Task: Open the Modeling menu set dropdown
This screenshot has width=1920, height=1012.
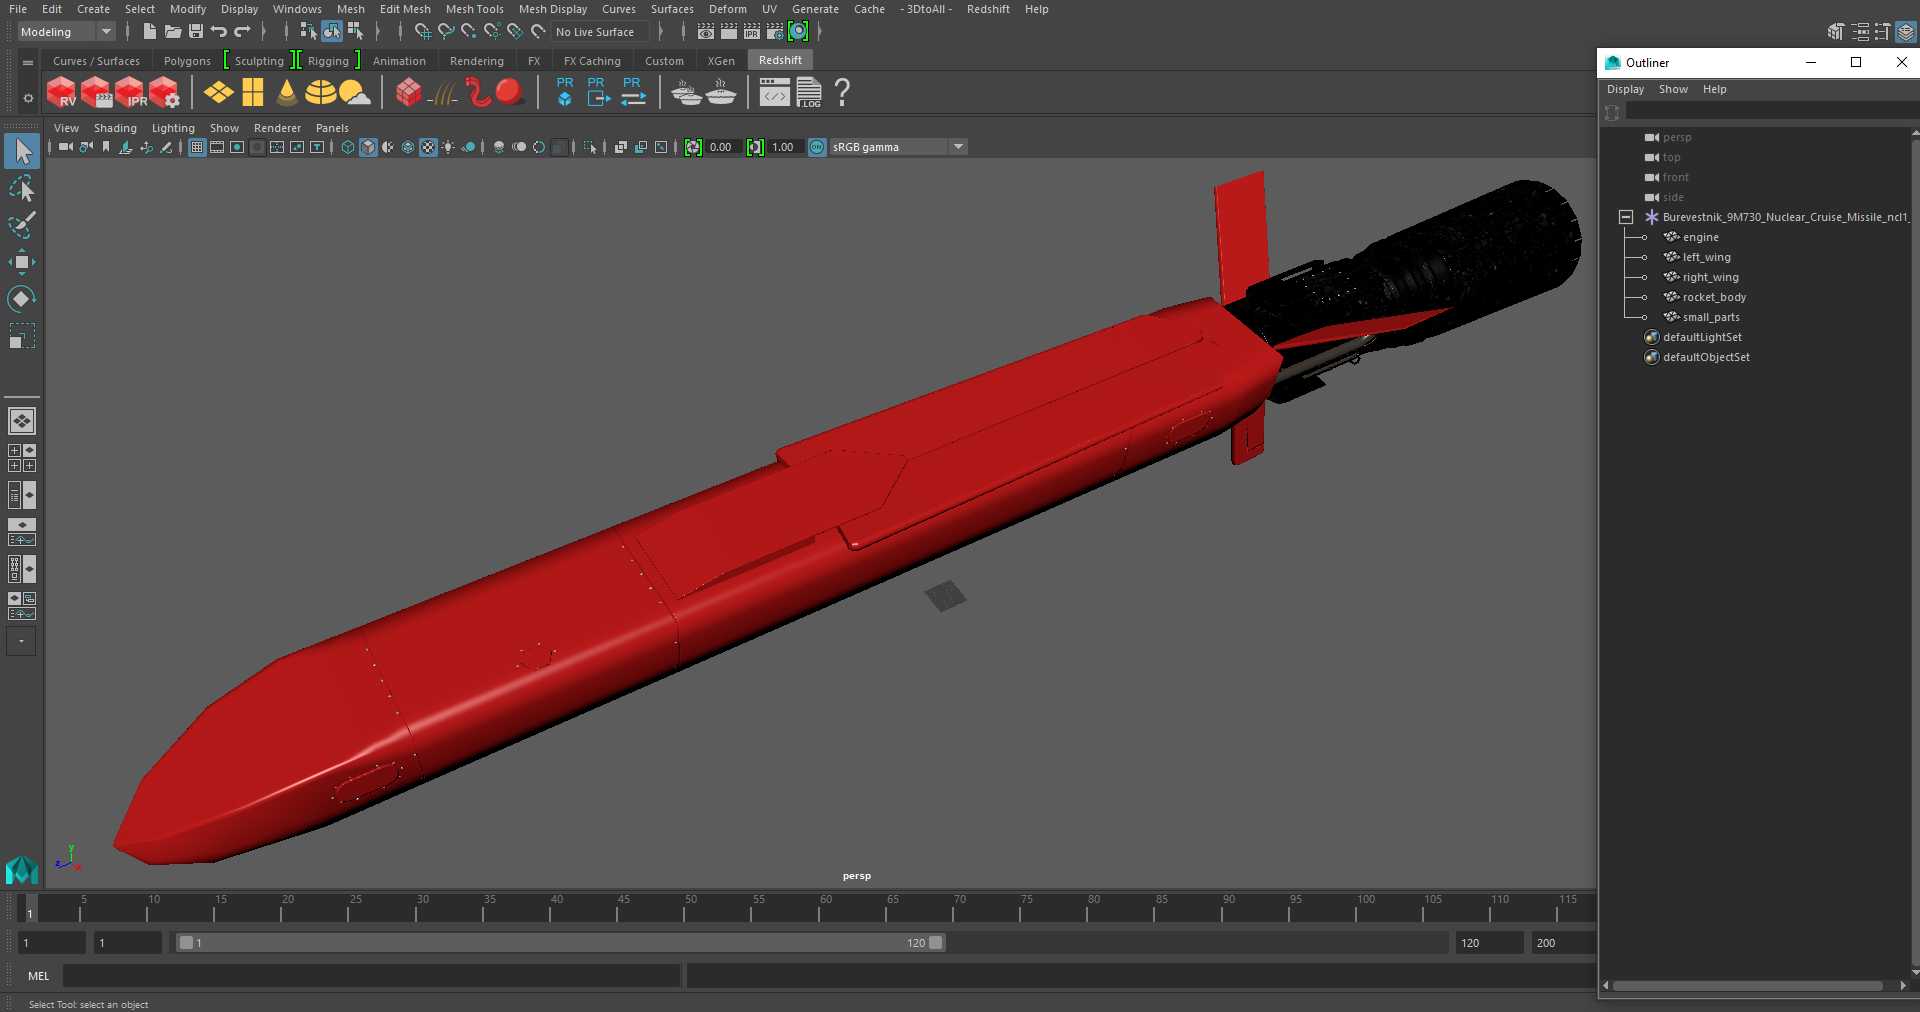Action: tap(66, 32)
